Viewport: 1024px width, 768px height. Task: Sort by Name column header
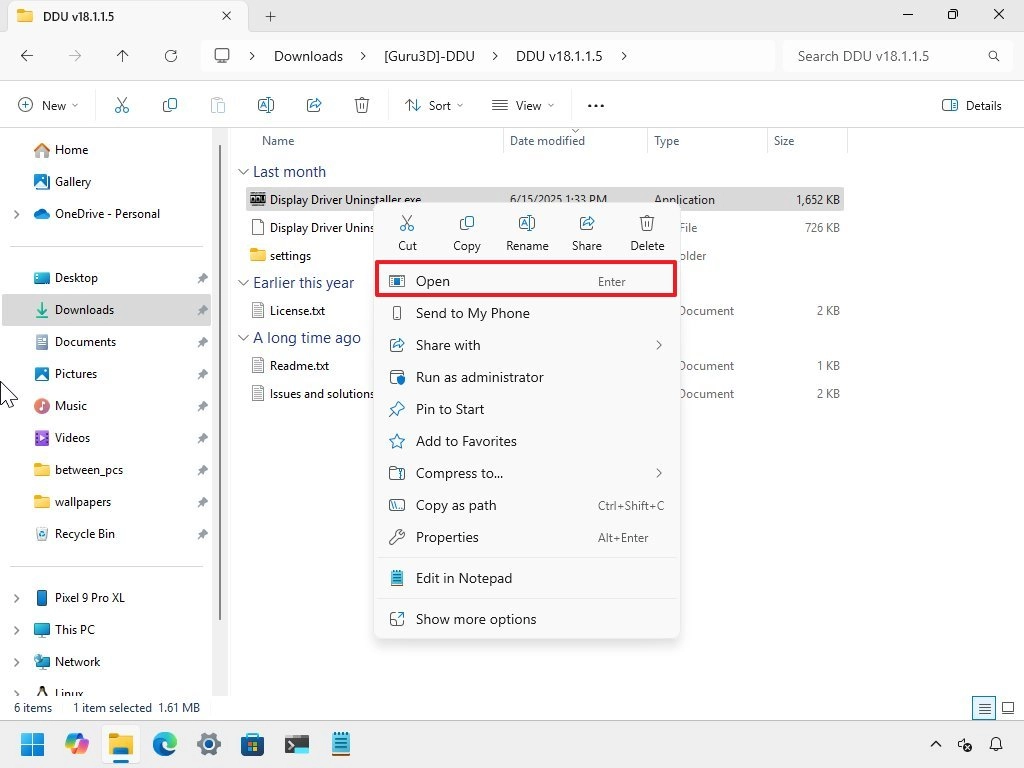click(x=278, y=140)
